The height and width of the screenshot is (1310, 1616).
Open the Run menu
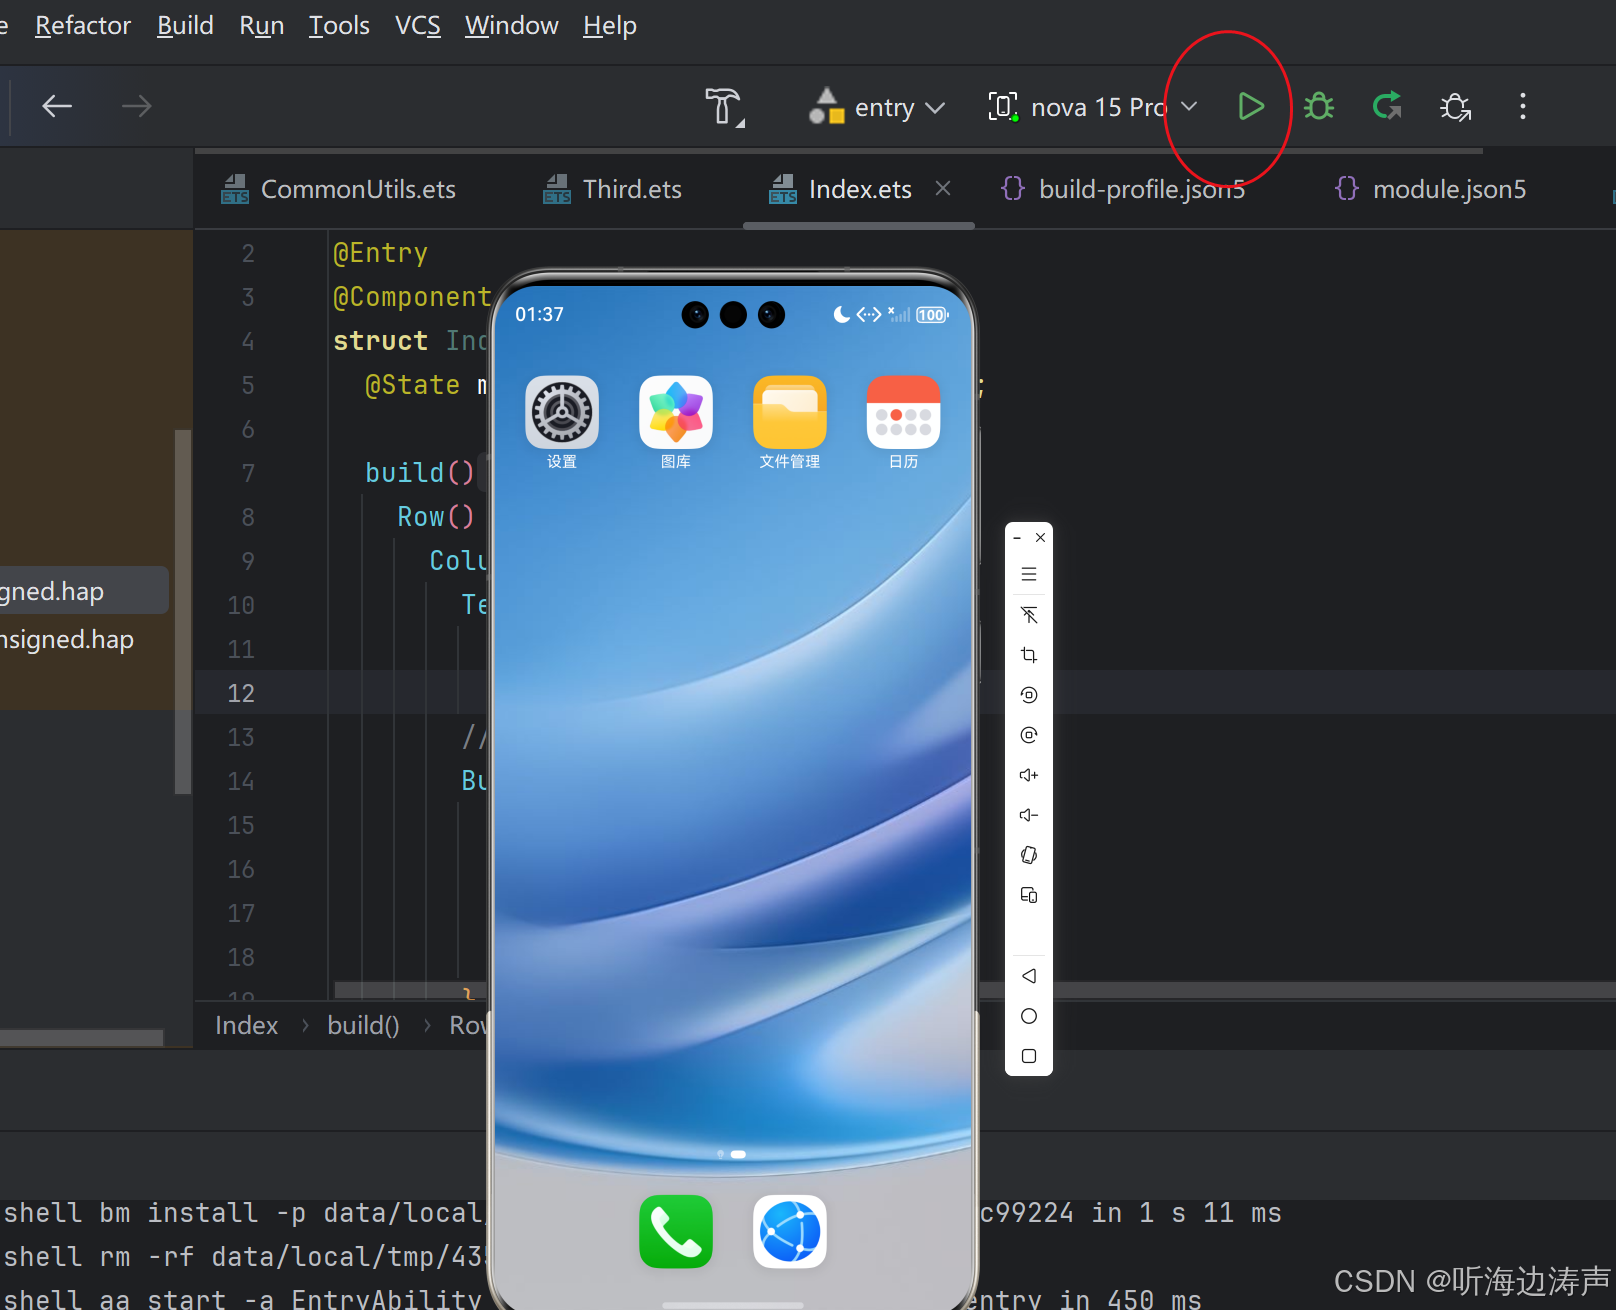(262, 26)
